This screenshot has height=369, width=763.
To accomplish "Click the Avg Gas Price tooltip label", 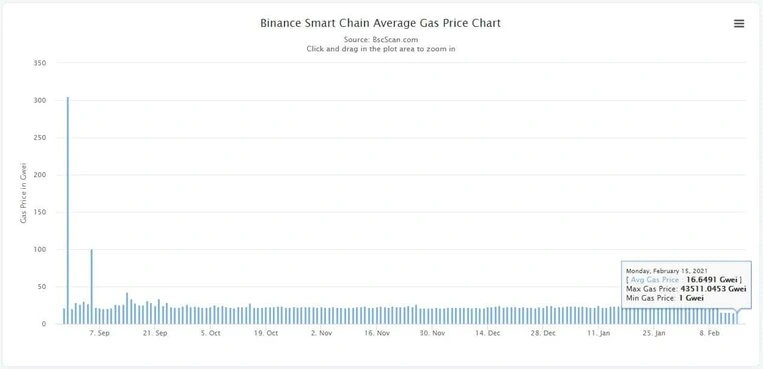I will 654,279.
